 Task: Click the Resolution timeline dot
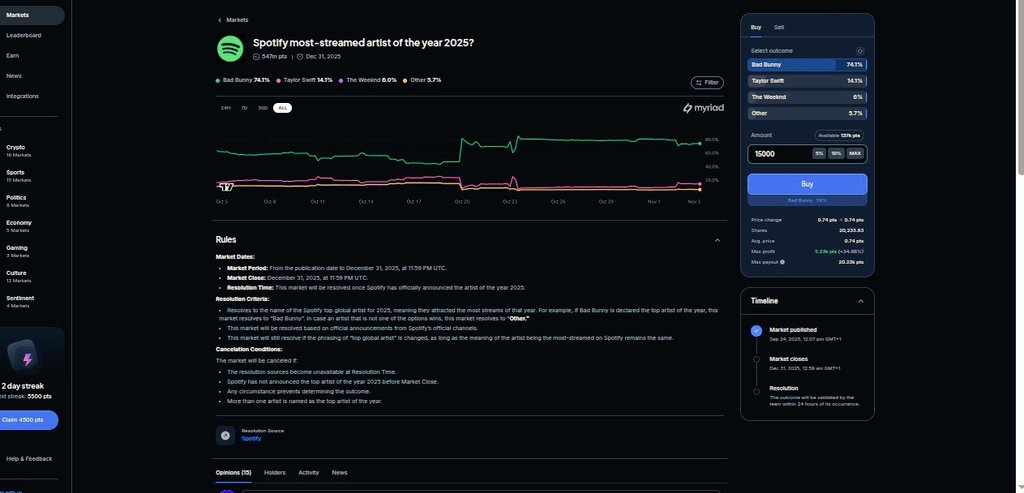click(756, 392)
